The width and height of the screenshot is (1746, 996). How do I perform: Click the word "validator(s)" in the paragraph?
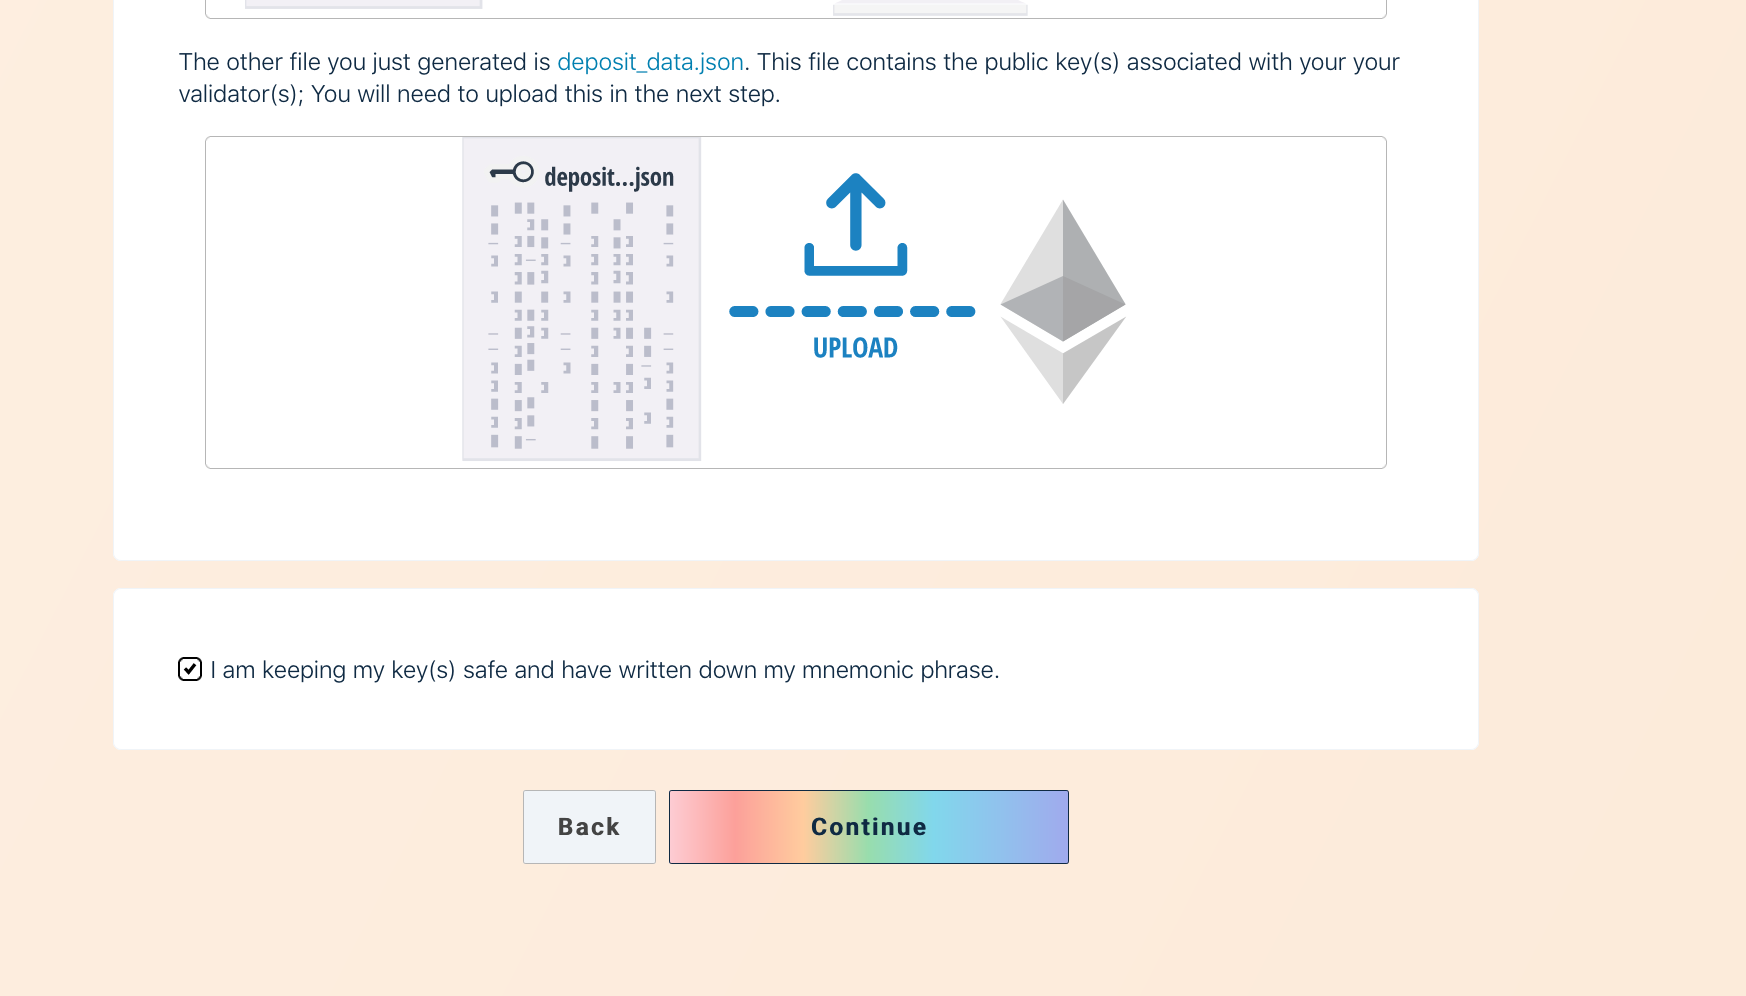pyautogui.click(x=241, y=94)
